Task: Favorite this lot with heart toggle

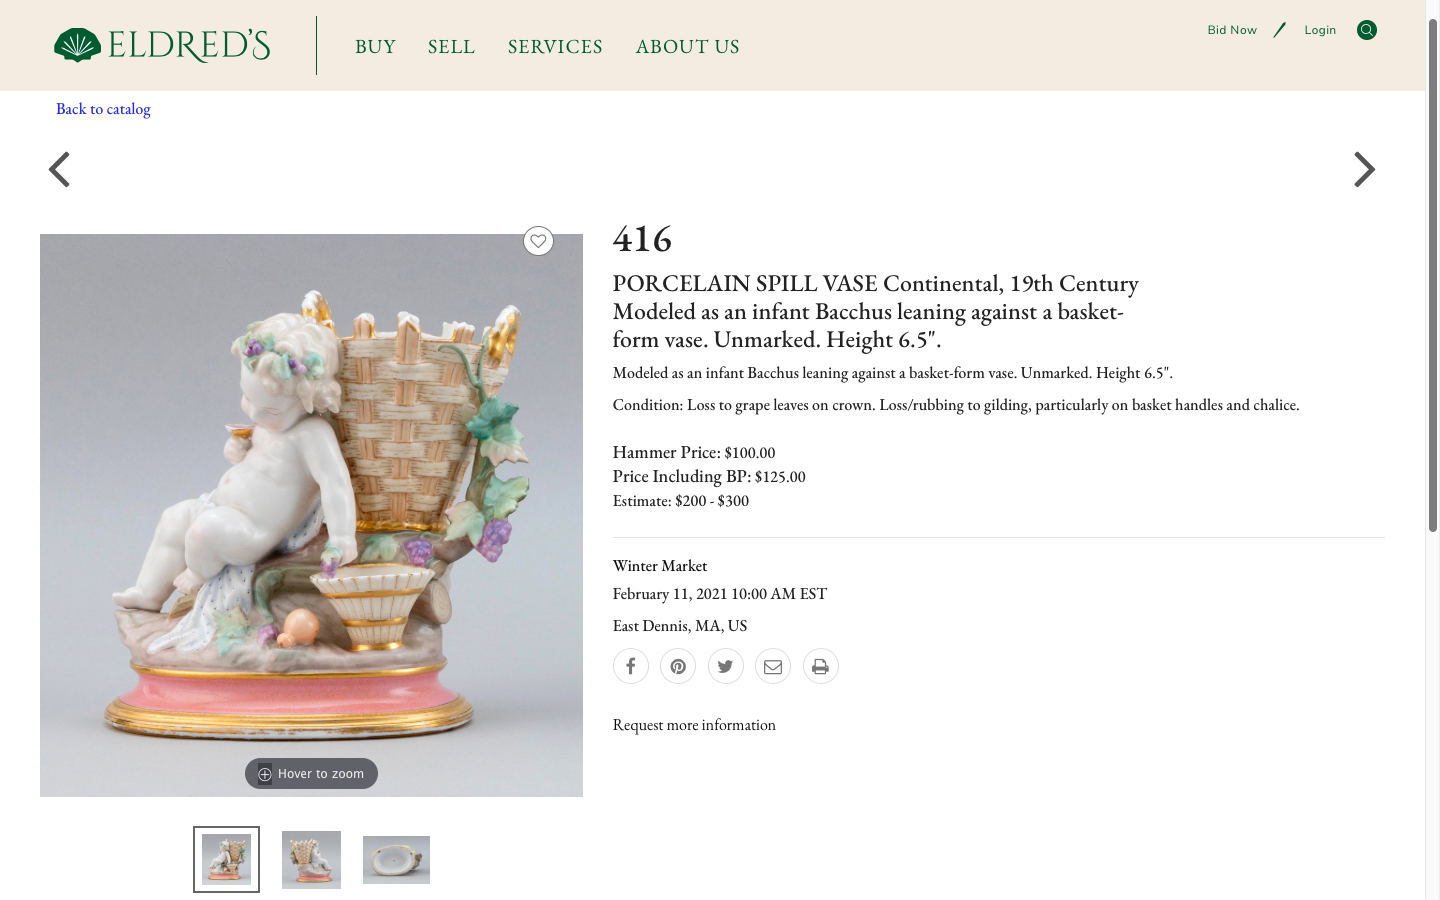Action: click(538, 241)
